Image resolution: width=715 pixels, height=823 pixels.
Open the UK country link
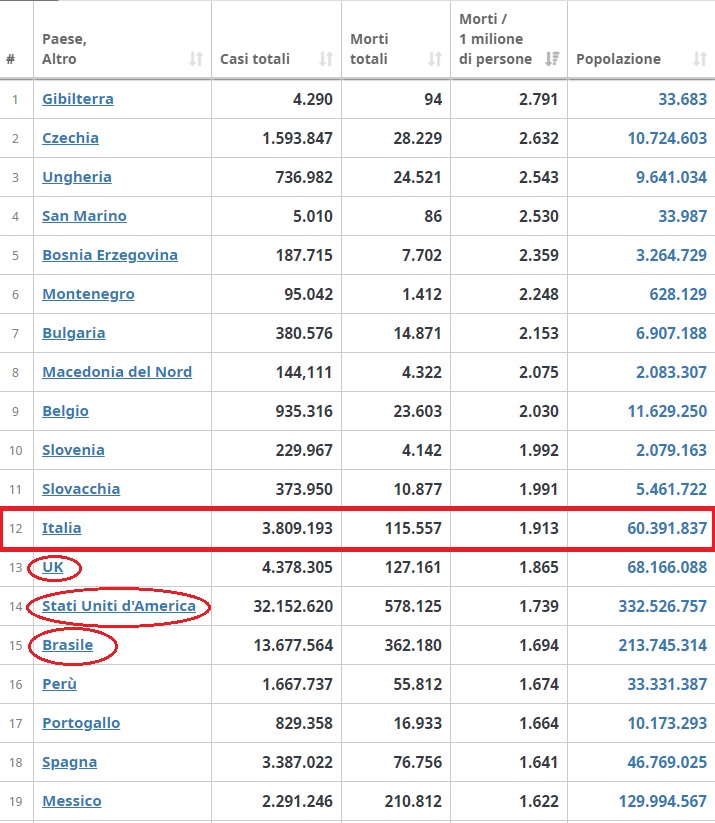coord(53,567)
